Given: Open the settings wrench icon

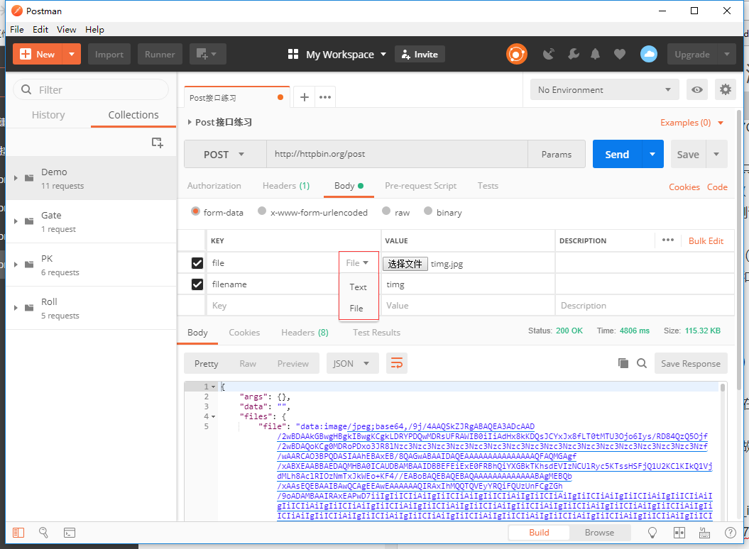Looking at the screenshot, I should 573,54.
